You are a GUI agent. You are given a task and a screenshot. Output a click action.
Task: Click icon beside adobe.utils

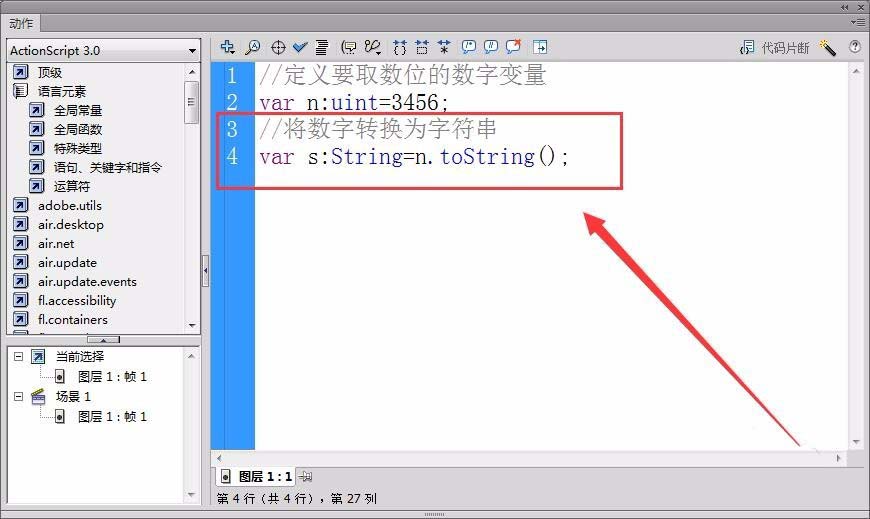(x=20, y=205)
